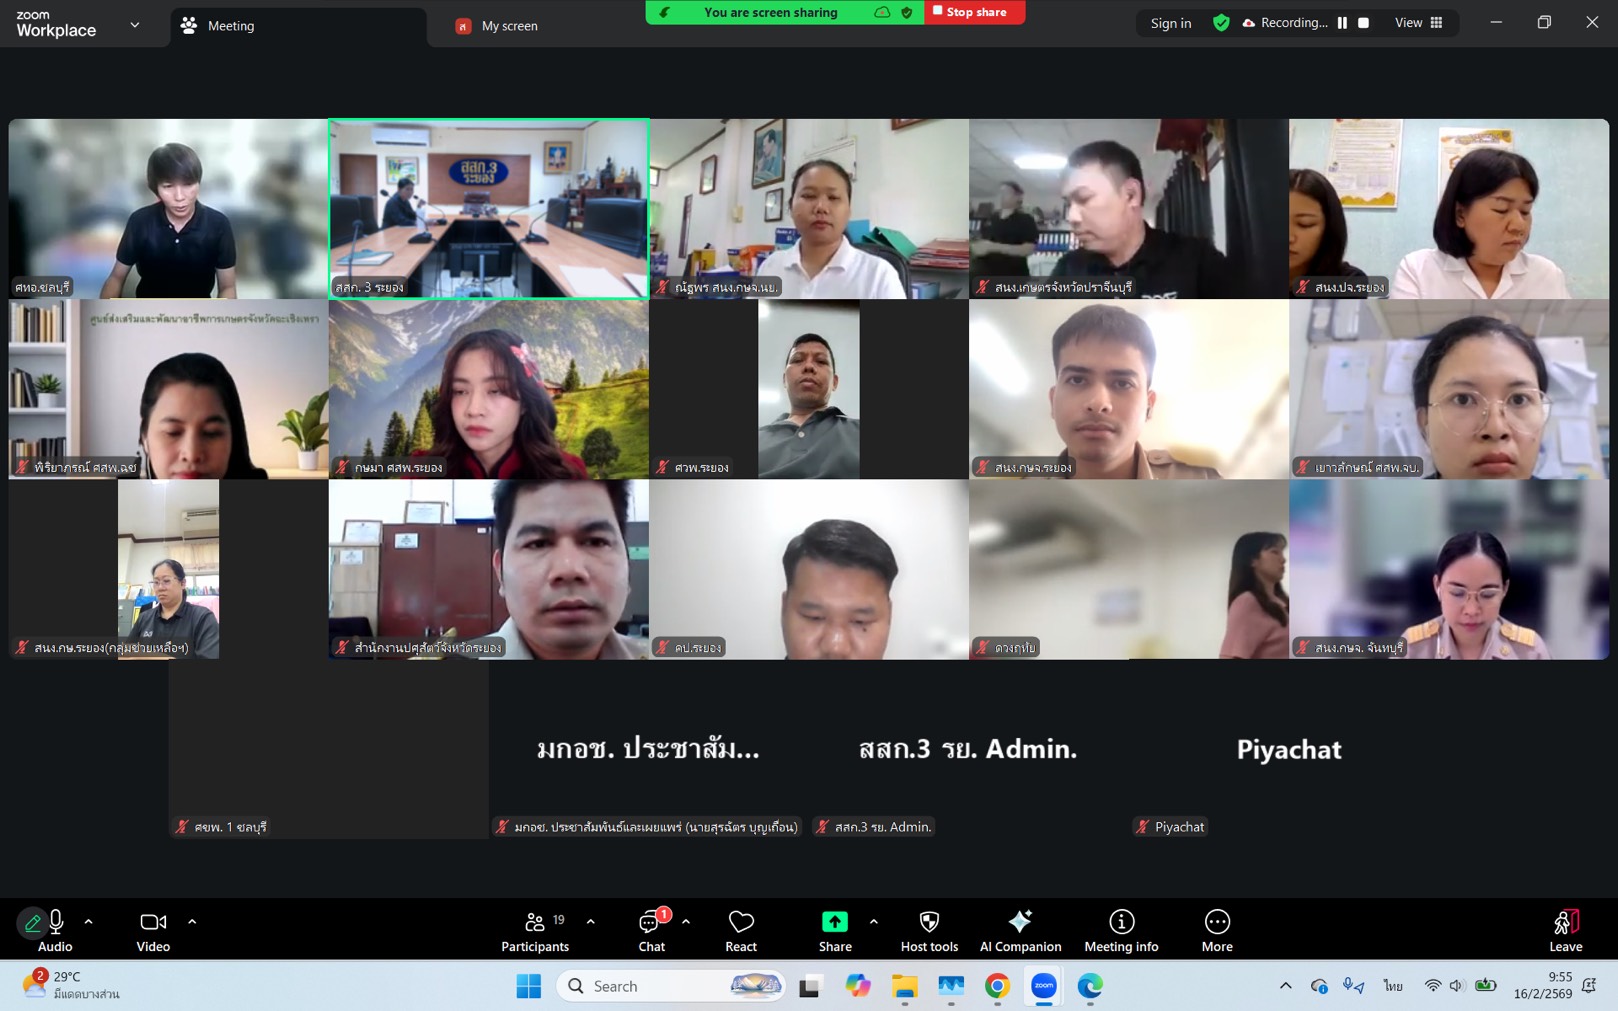This screenshot has width=1618, height=1011.
Task: Open the Participants list
Action: (x=535, y=930)
